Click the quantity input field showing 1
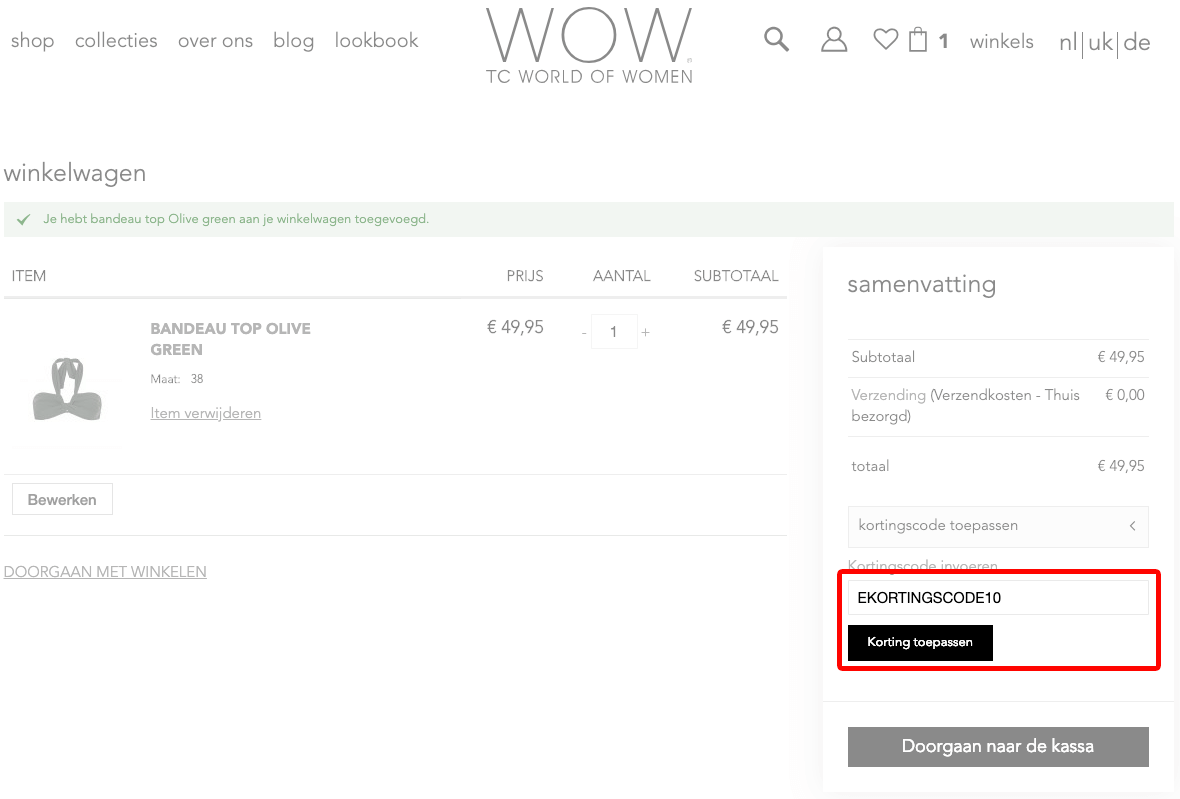Viewport: 1180px width, 799px height. pos(614,332)
